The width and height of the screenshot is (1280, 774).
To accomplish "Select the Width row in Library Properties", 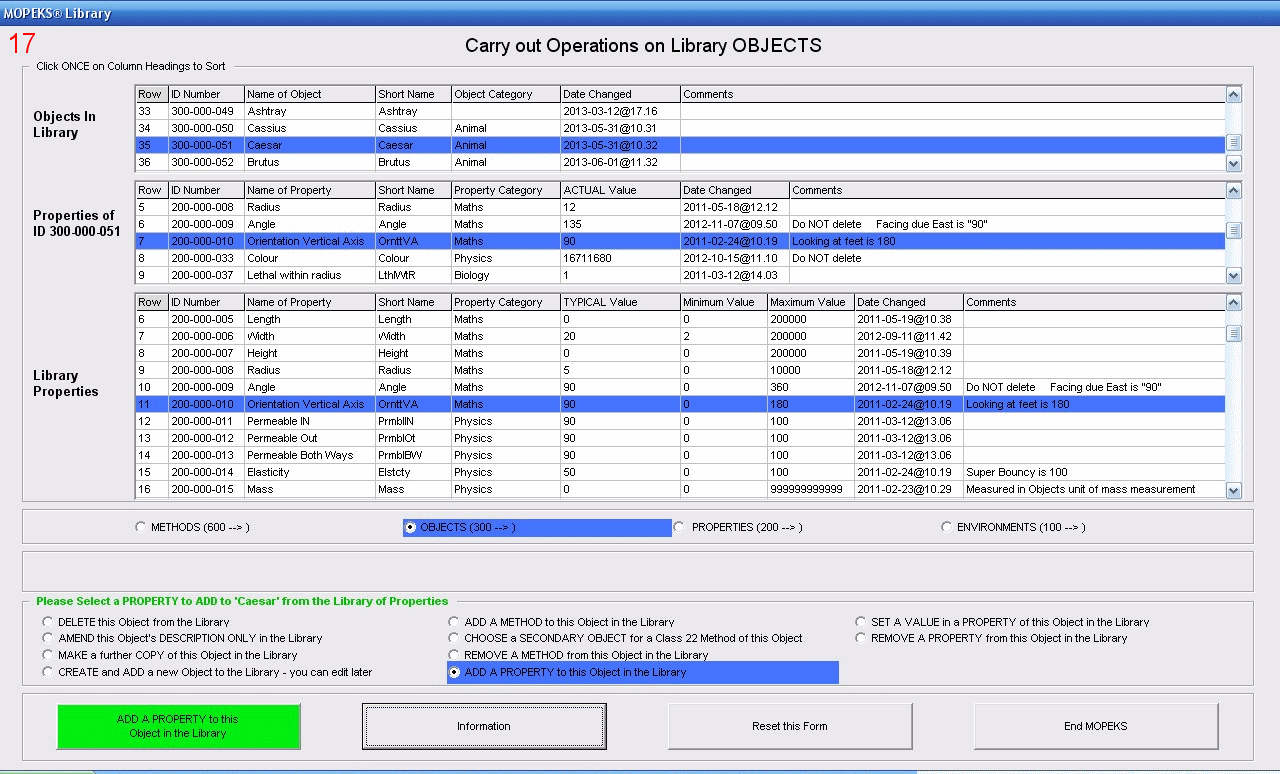I will coord(680,336).
